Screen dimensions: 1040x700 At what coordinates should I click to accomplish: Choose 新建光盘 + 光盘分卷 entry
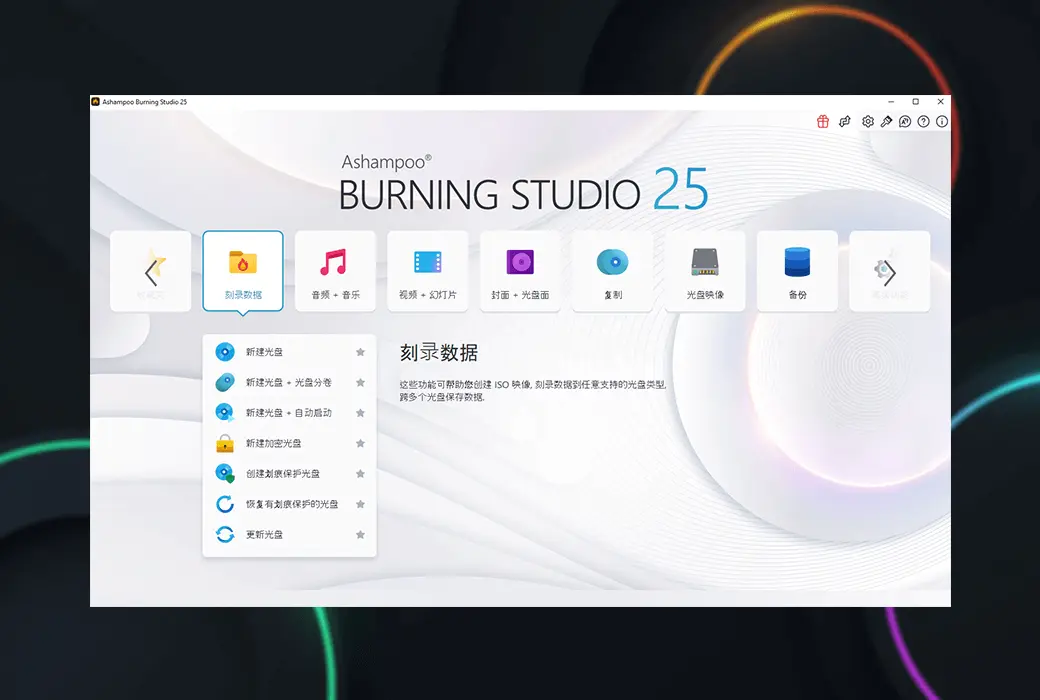pos(289,382)
